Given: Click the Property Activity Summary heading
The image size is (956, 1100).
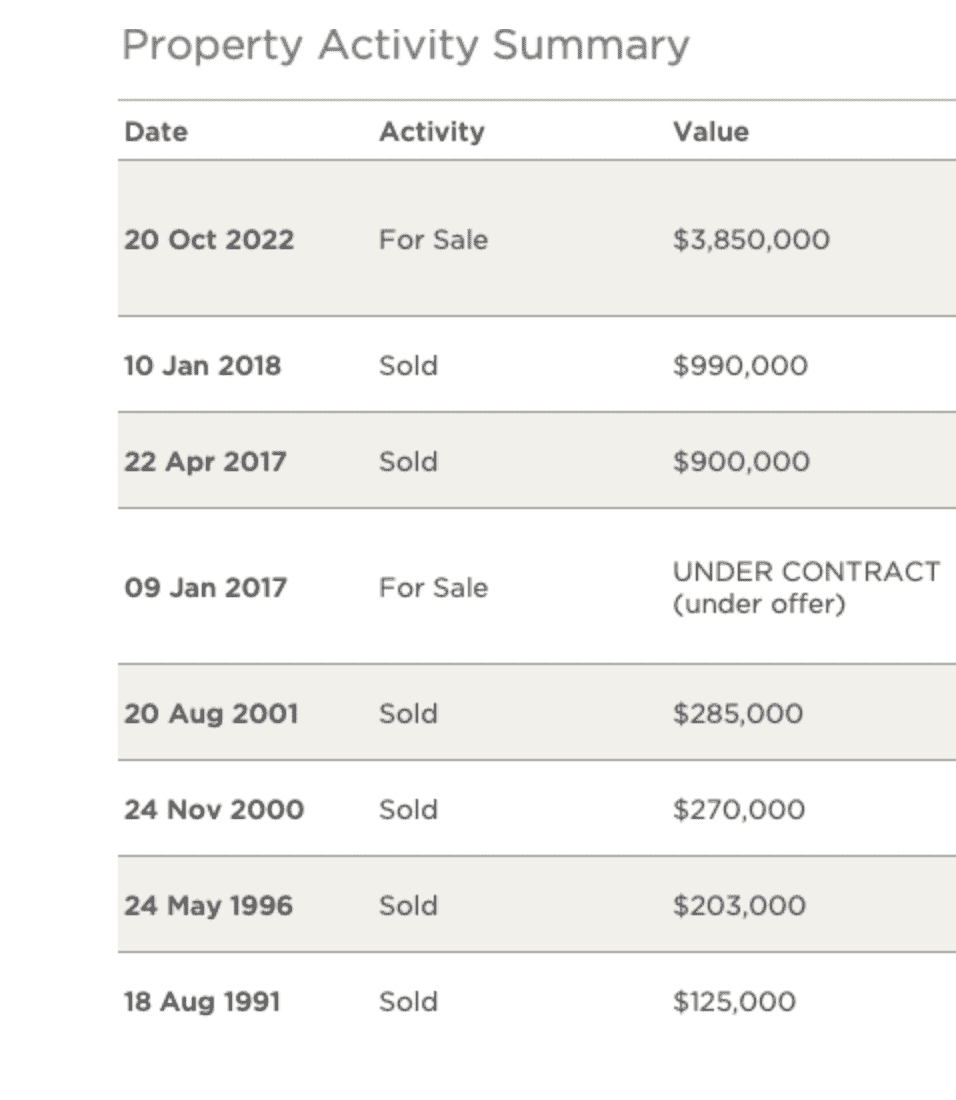Looking at the screenshot, I should coord(405,46).
